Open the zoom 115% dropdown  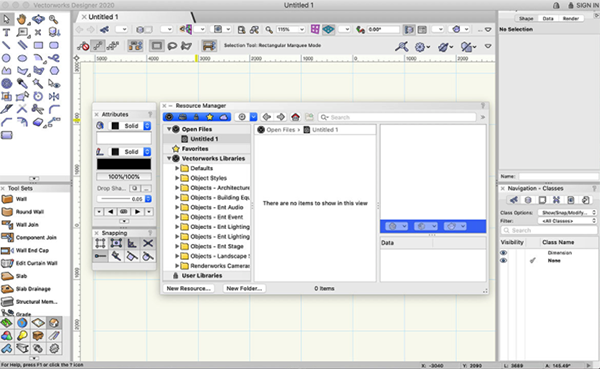302,29
